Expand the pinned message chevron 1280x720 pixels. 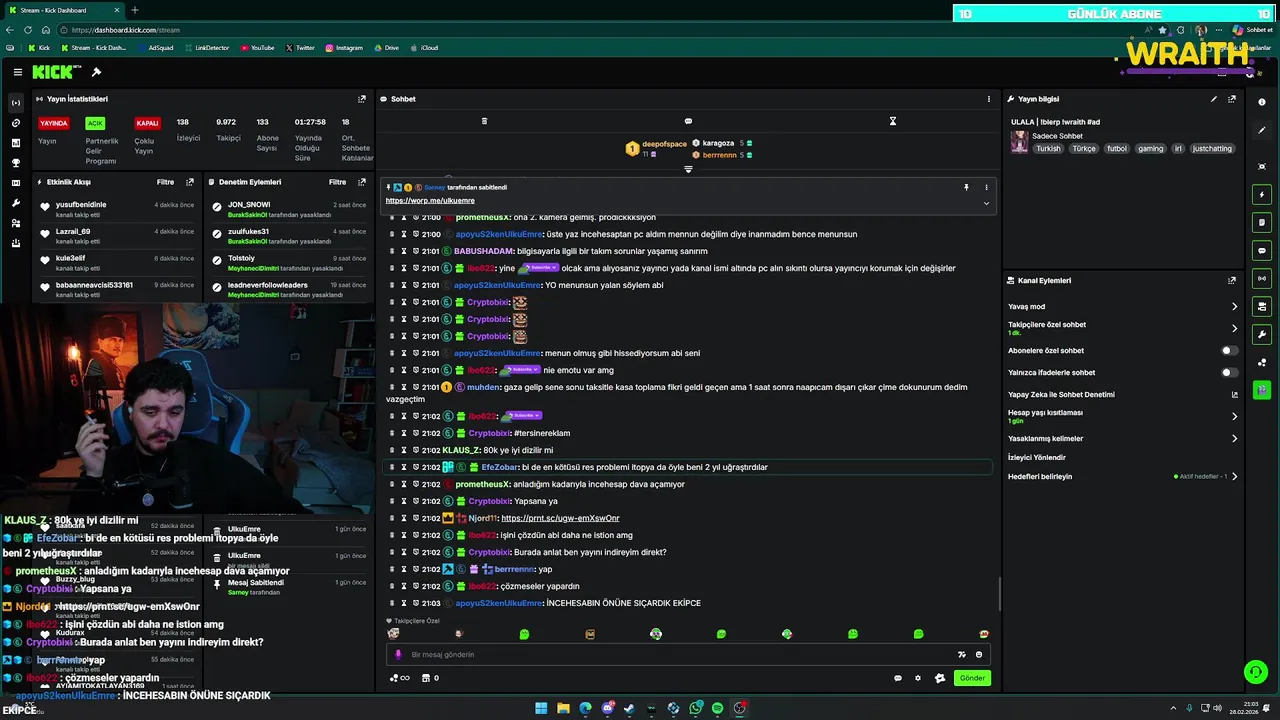click(x=986, y=203)
